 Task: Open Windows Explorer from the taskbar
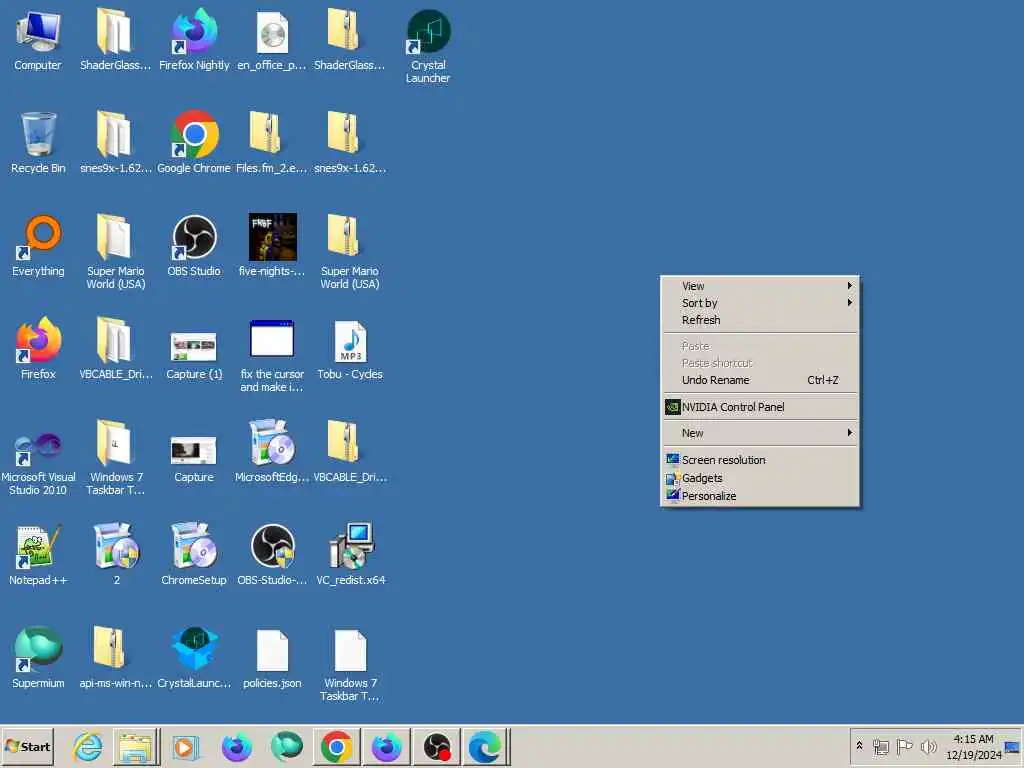(136, 746)
